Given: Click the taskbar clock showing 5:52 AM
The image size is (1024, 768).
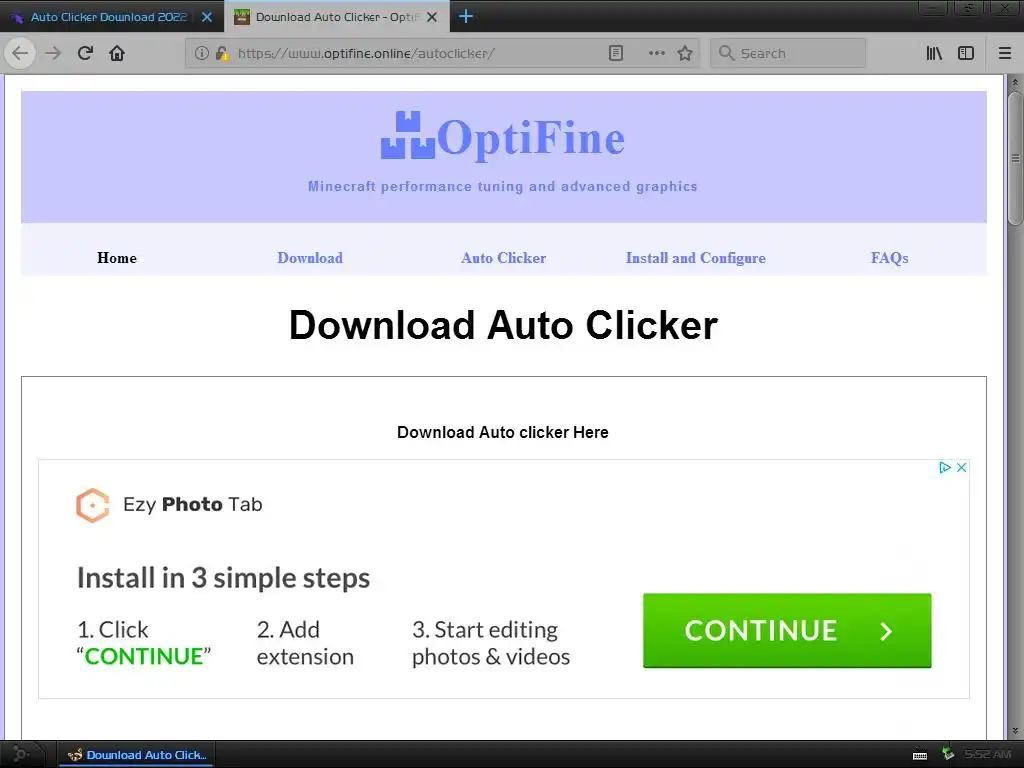Looking at the screenshot, I should click(x=987, y=755).
